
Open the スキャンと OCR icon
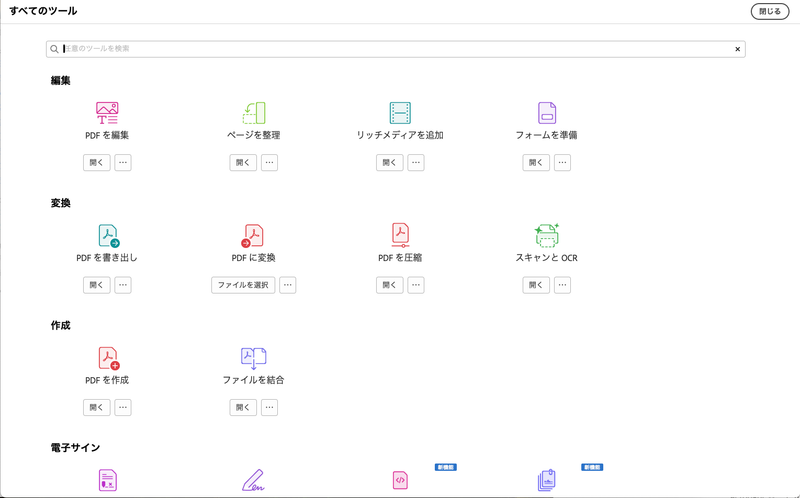click(x=546, y=235)
